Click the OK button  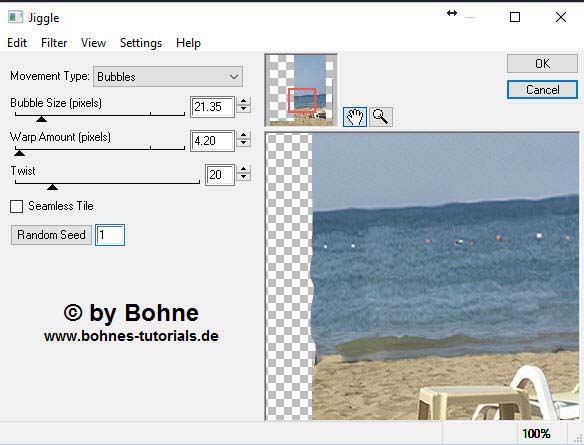[x=542, y=64]
